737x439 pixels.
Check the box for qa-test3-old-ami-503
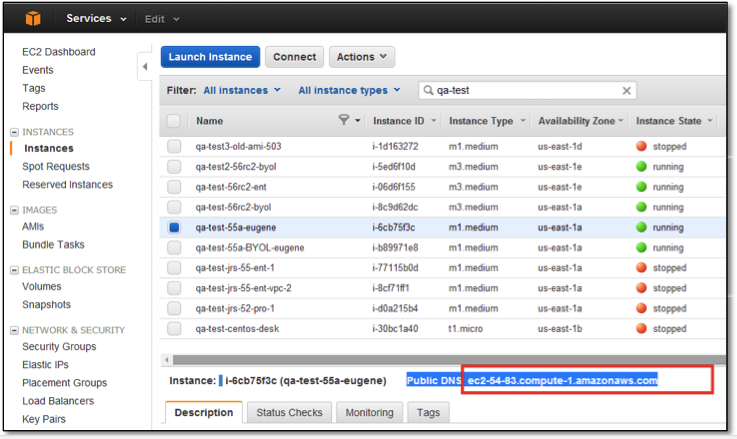tap(174, 146)
